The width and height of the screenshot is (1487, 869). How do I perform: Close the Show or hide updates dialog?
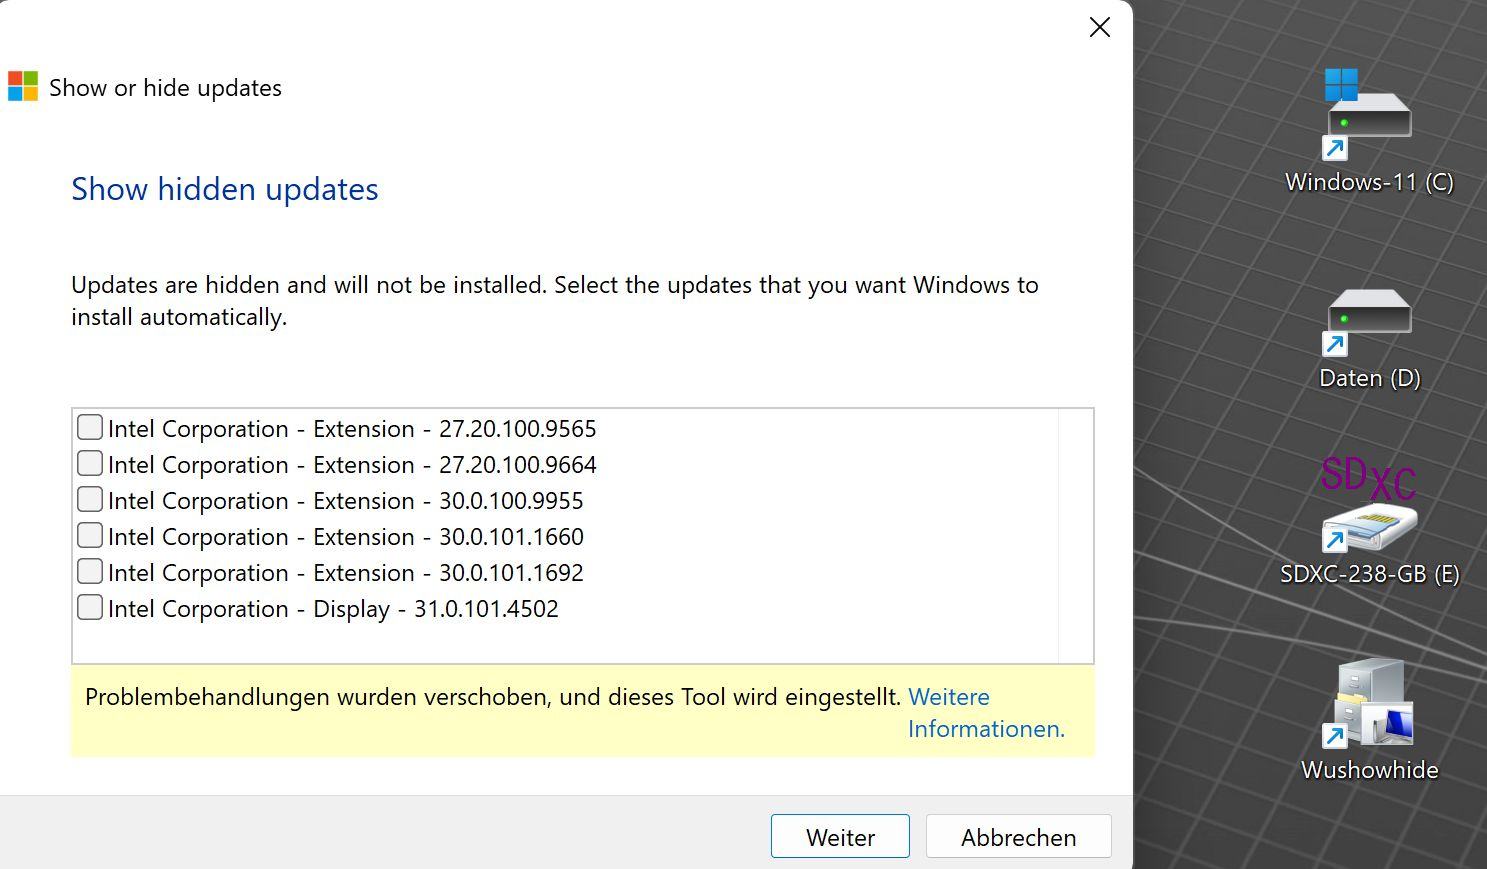pyautogui.click(x=1099, y=27)
